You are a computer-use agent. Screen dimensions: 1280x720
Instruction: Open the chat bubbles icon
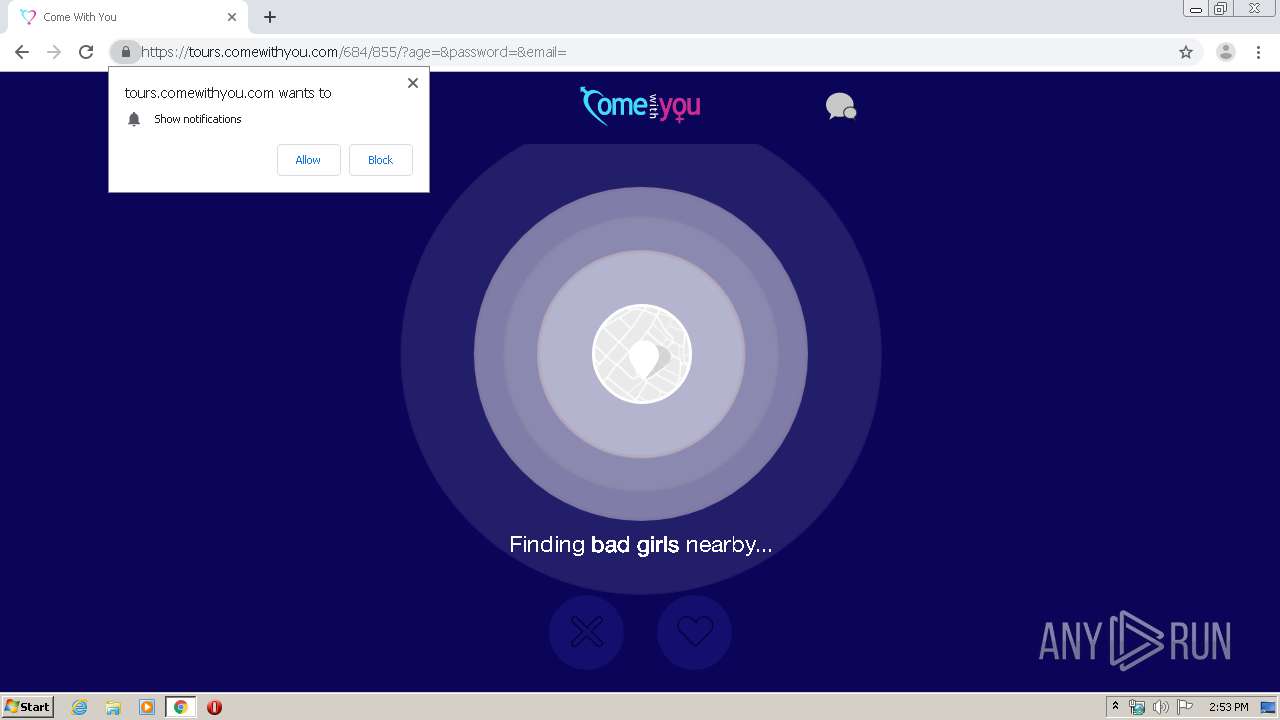point(841,106)
